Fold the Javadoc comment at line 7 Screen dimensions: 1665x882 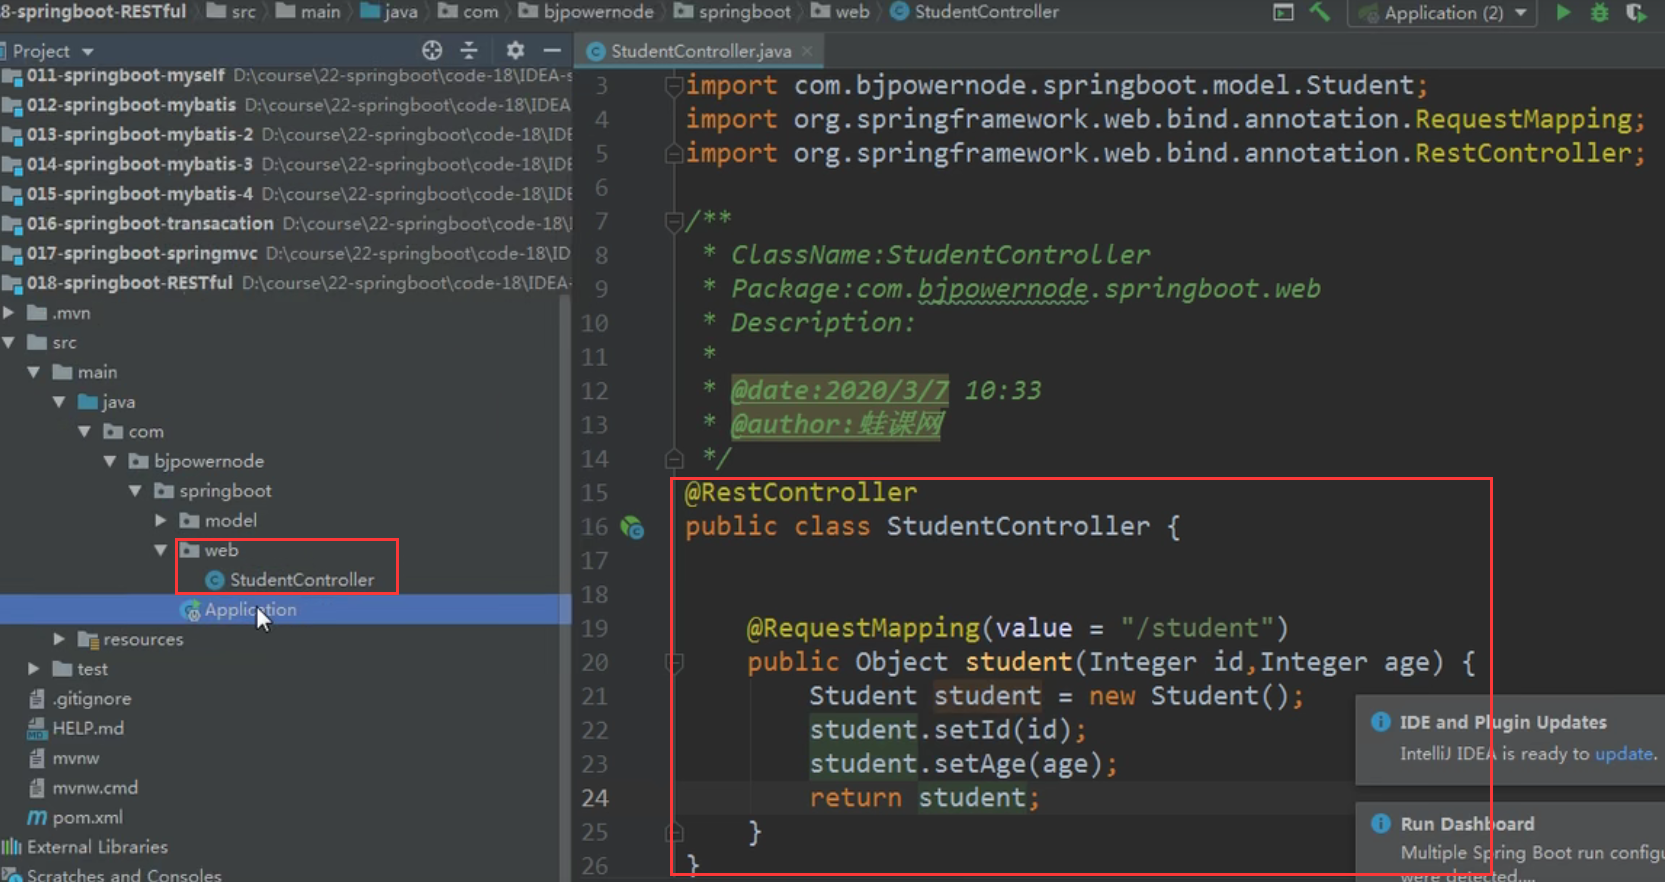coord(674,221)
